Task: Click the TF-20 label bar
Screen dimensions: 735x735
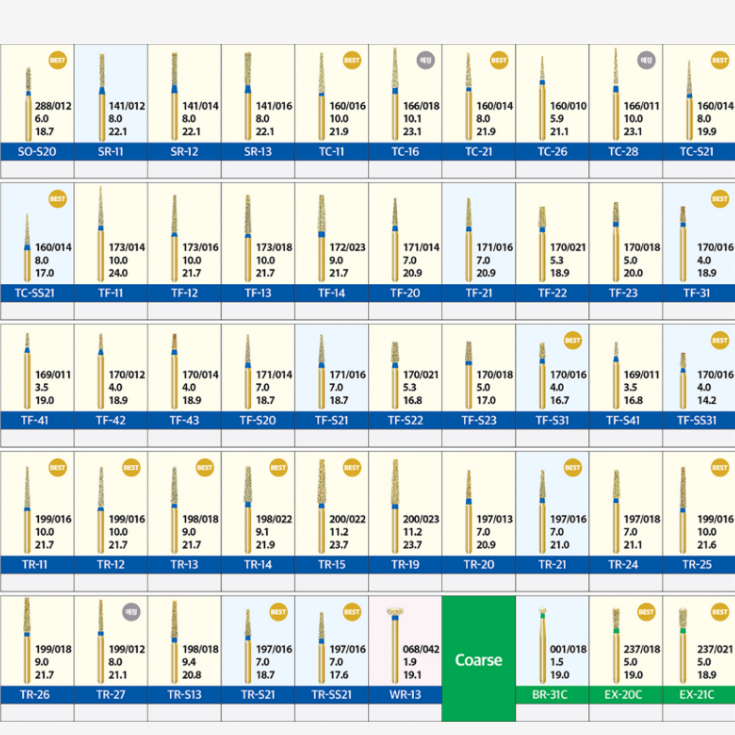Action: coord(405,293)
